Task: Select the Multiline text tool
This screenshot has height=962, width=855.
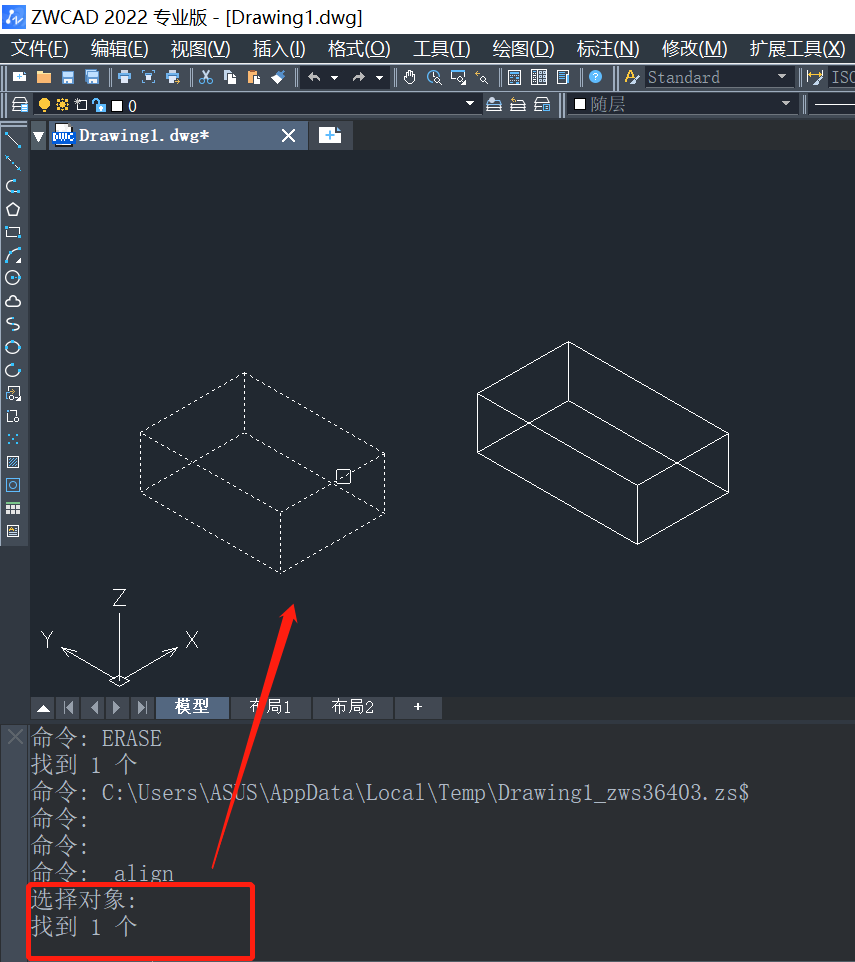Action: (13, 531)
